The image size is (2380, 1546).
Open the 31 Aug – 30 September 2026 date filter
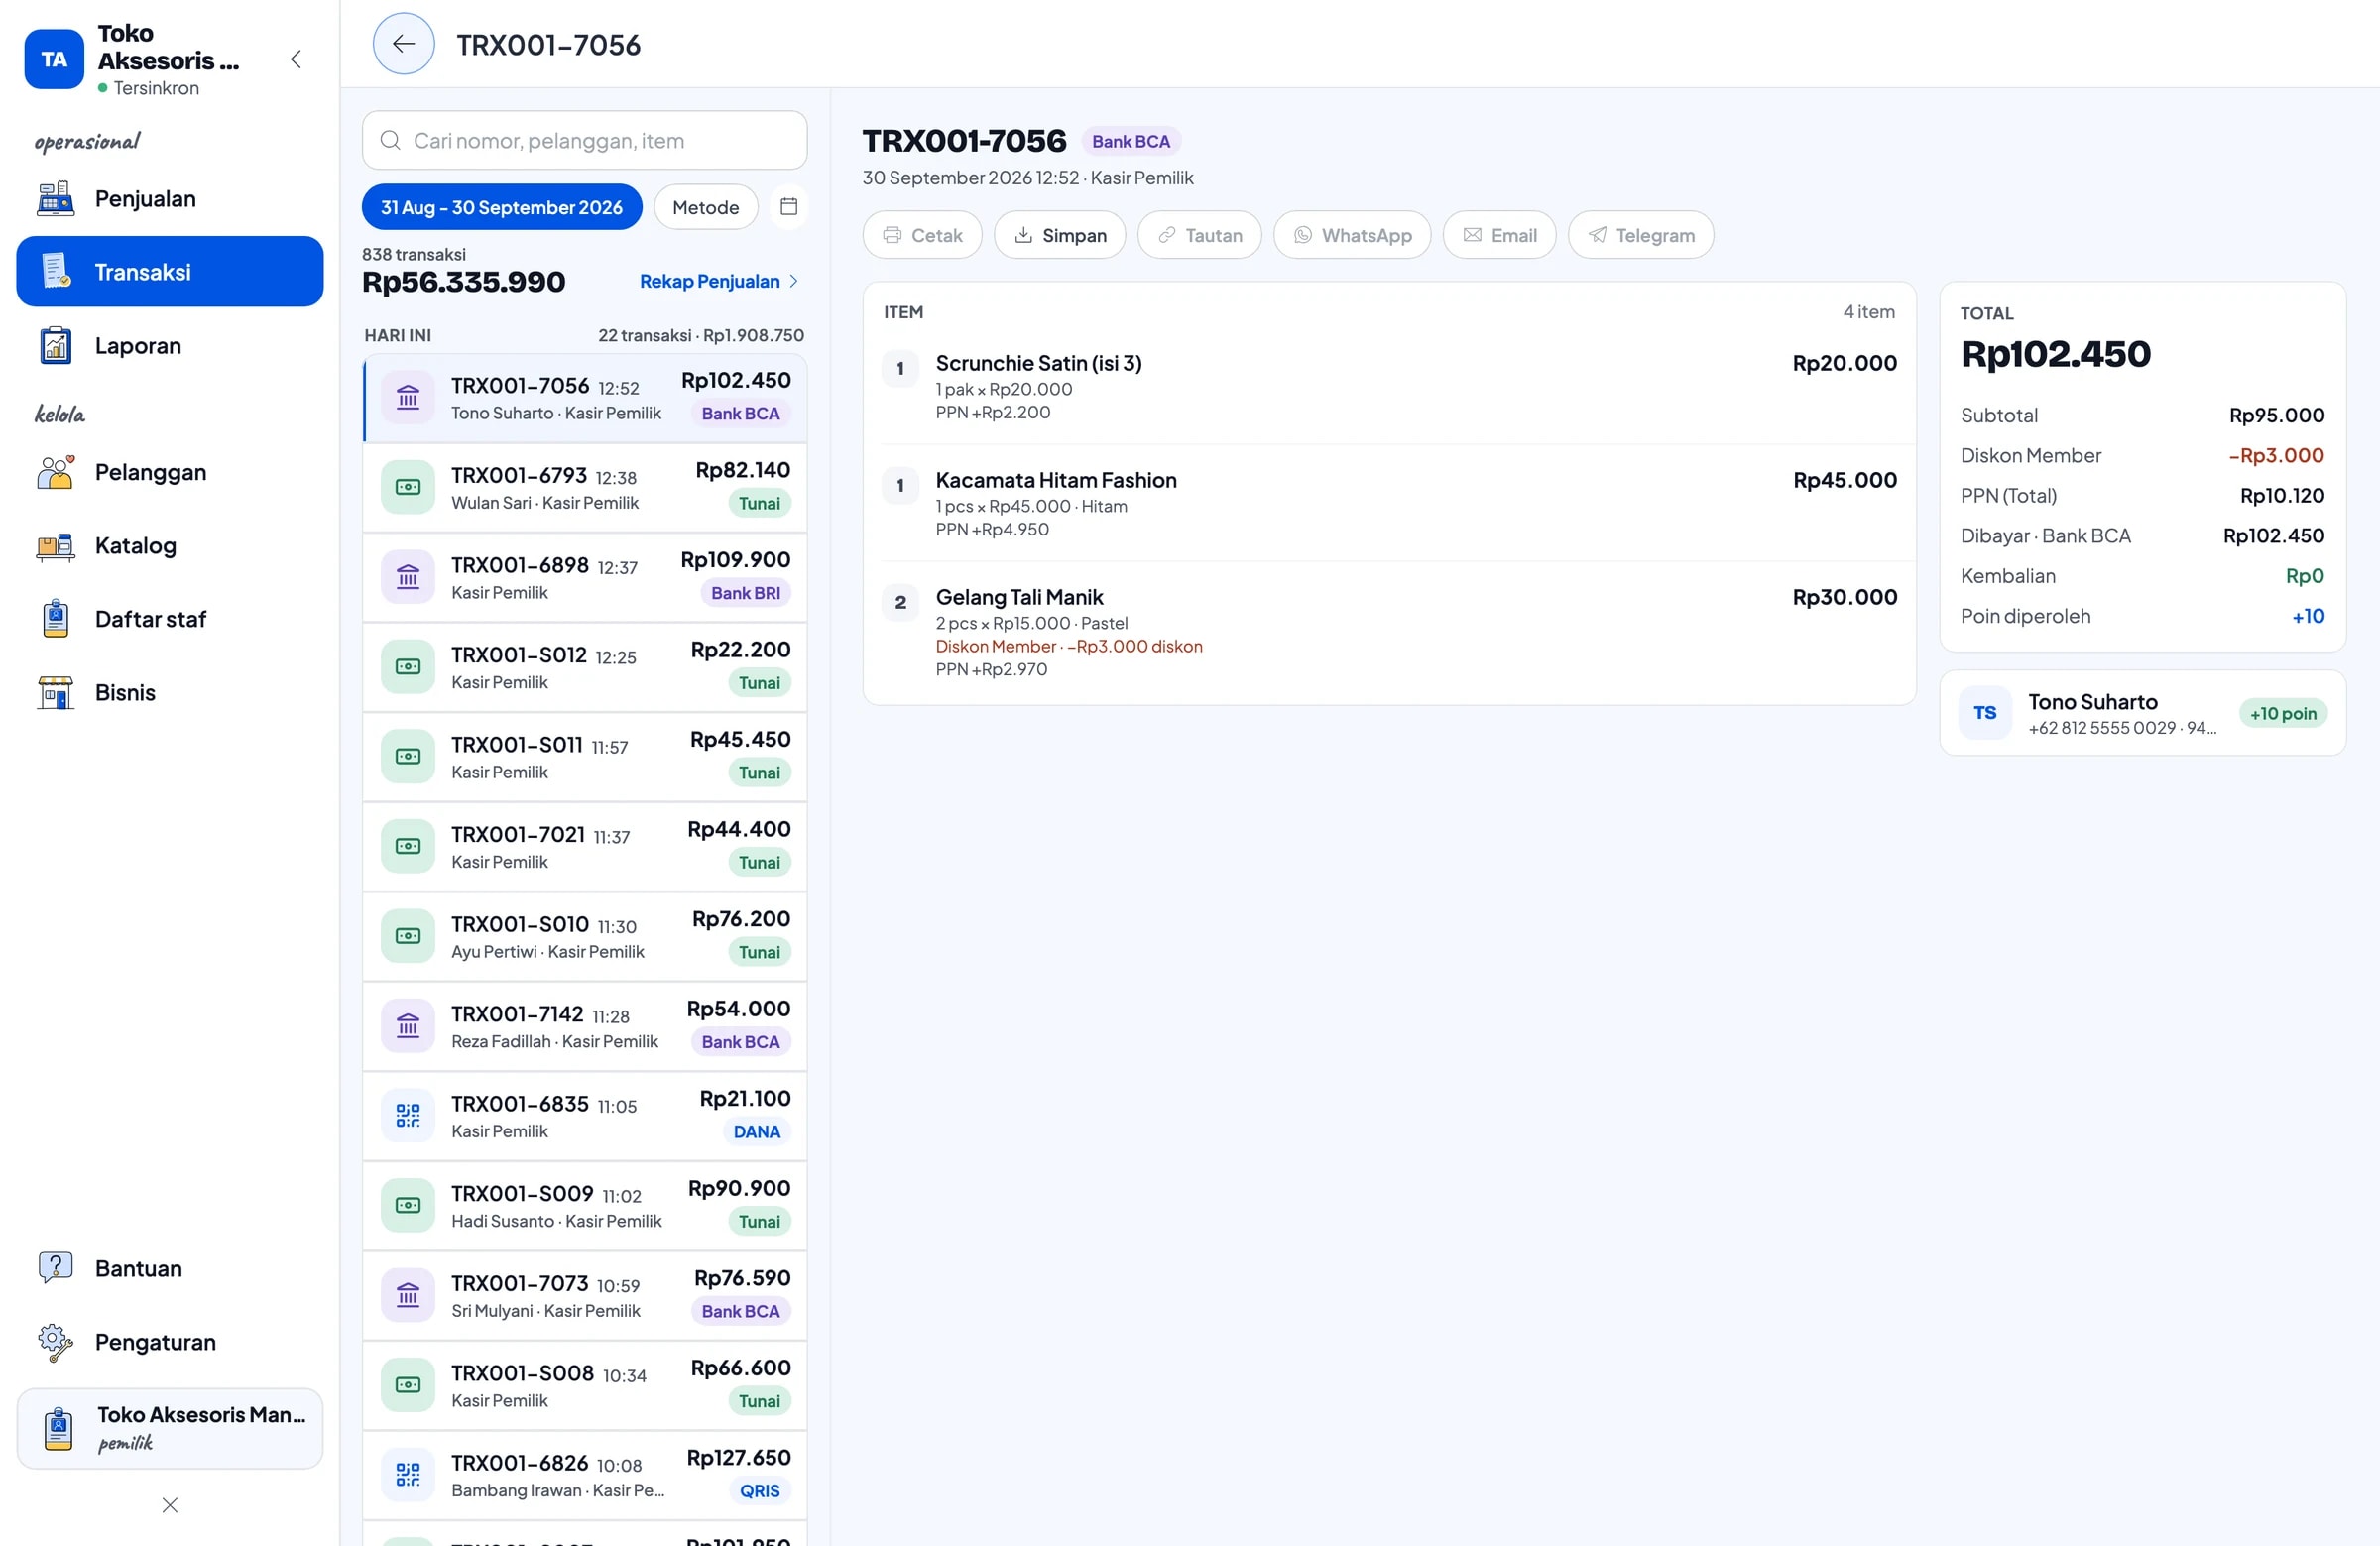pos(502,207)
